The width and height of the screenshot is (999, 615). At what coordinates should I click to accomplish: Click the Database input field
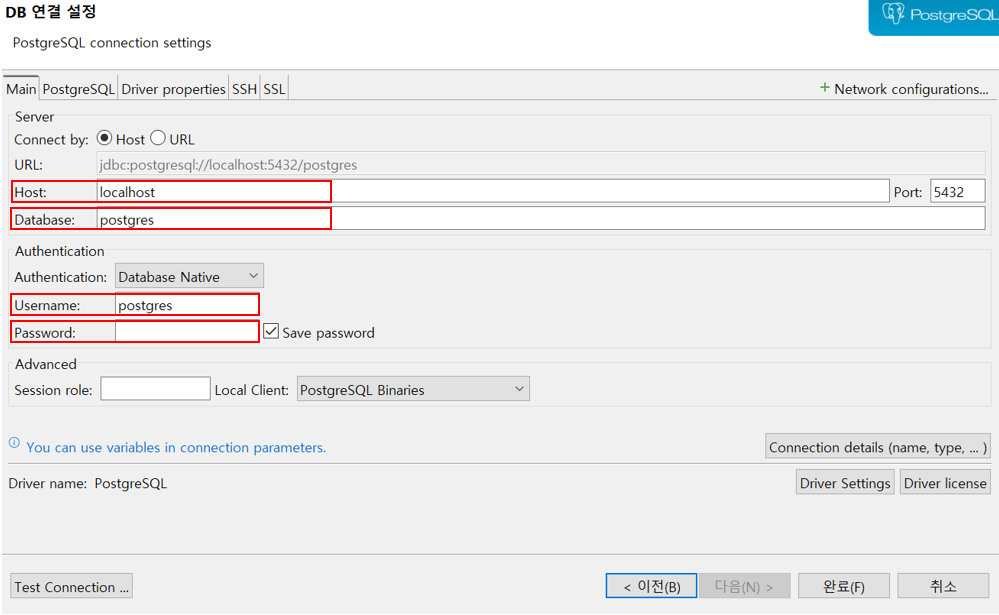click(542, 219)
